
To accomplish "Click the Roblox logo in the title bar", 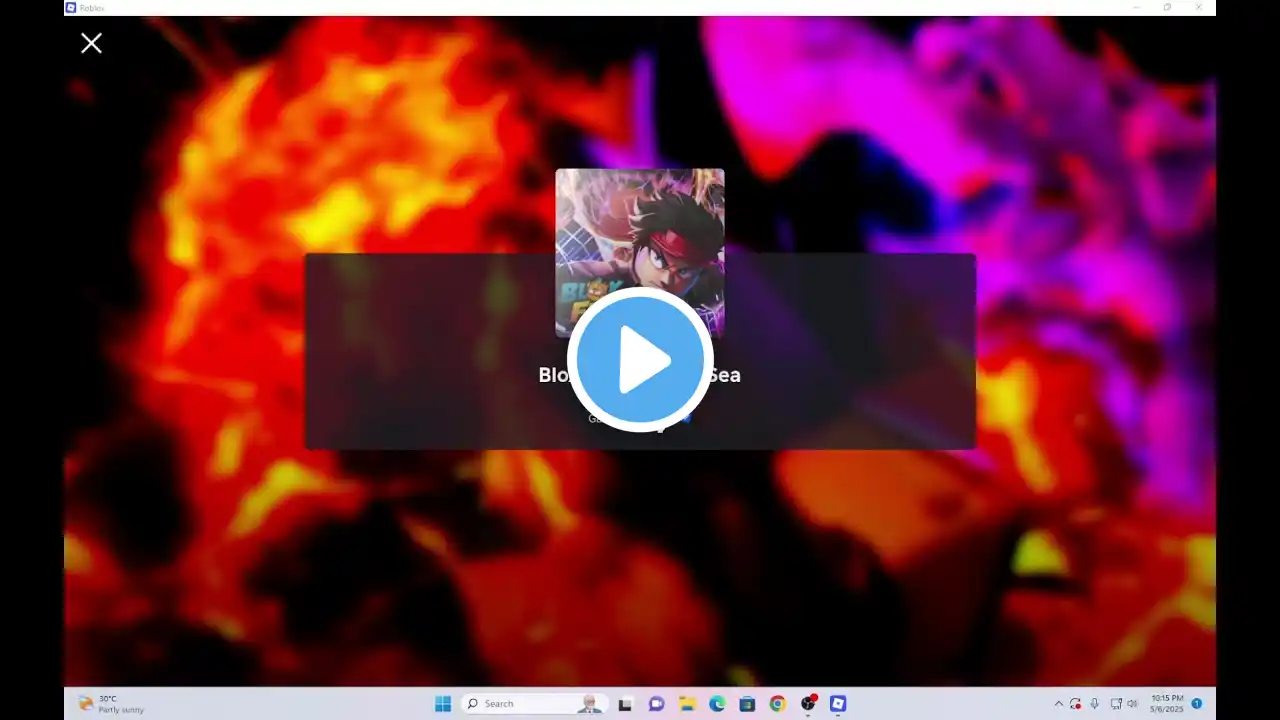I will [x=70, y=7].
